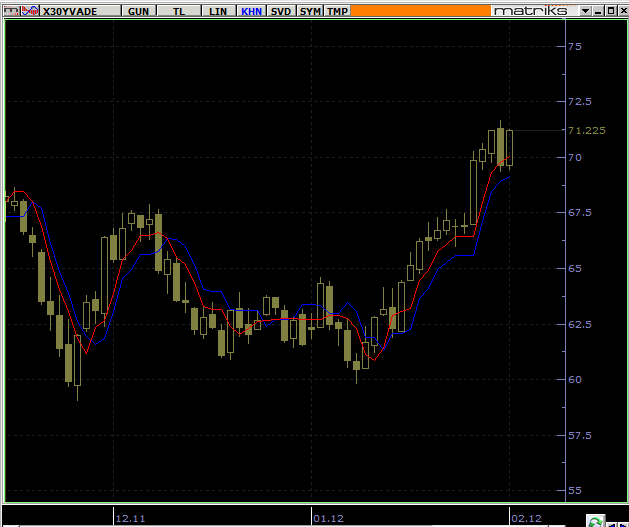The height and width of the screenshot is (527, 629).
Task: Click the 65 price axis label
Action: click(575, 268)
